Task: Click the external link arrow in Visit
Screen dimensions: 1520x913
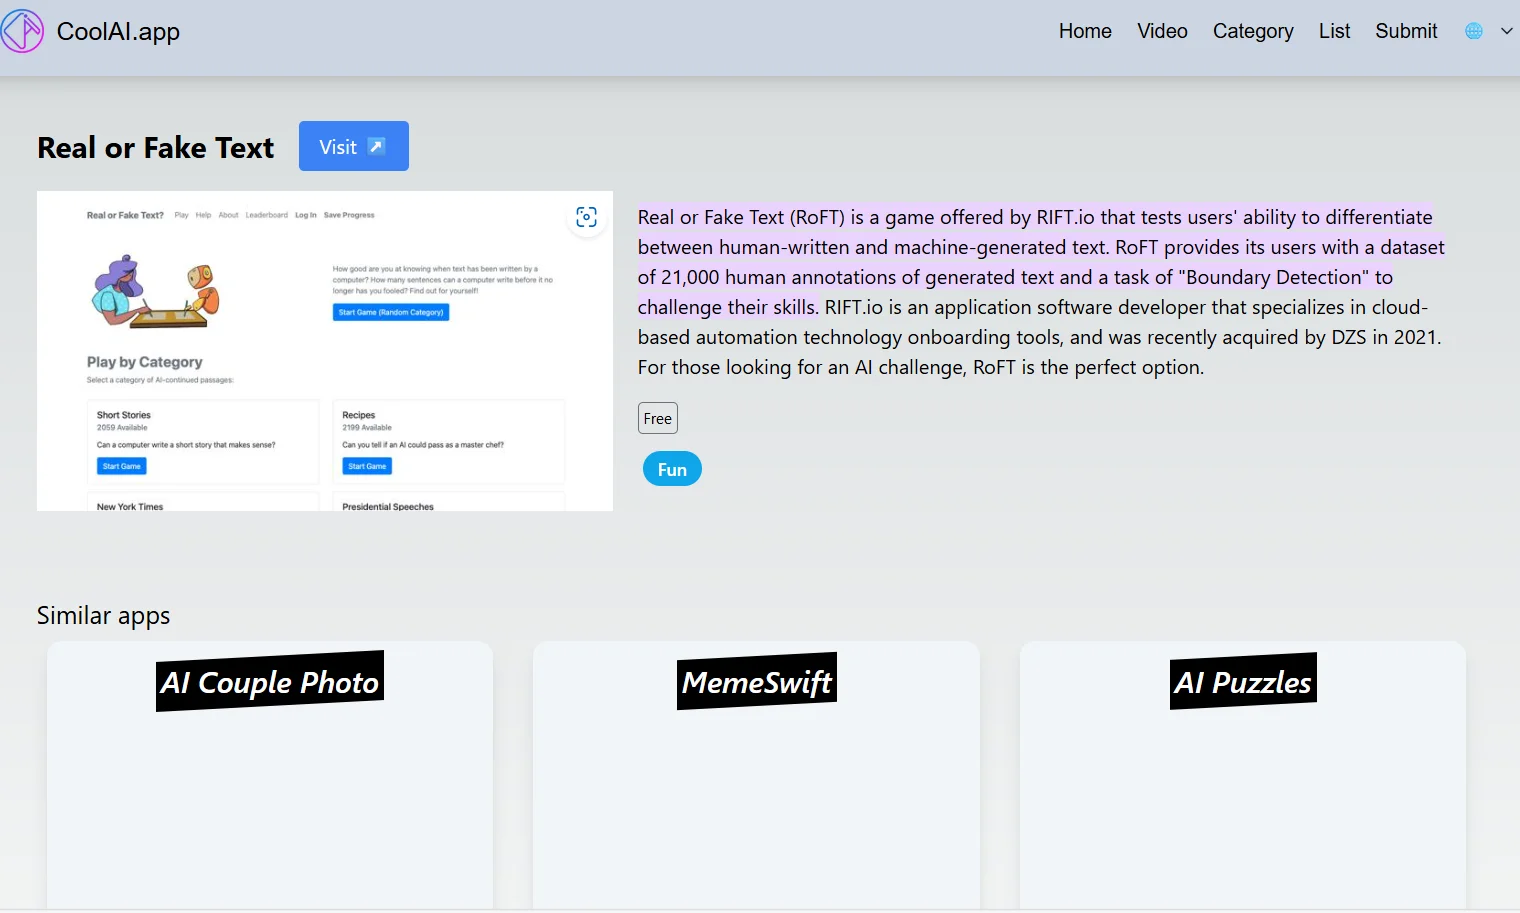Action: (376, 146)
